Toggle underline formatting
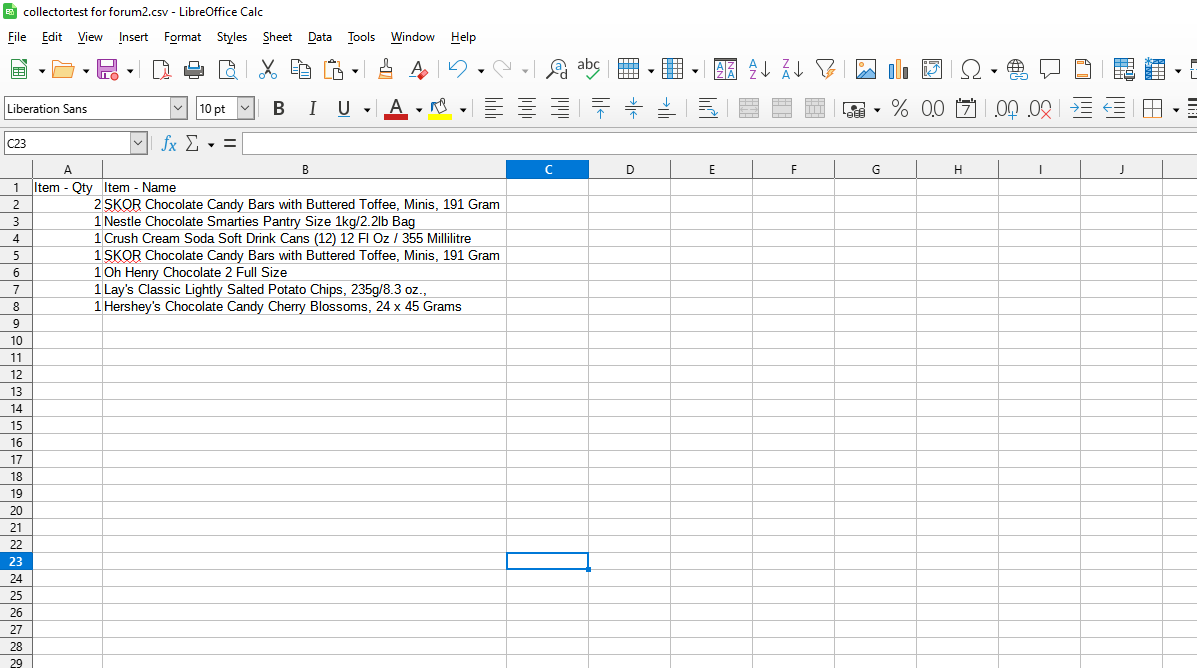Viewport: 1197px width, 668px height. pyautogui.click(x=344, y=108)
